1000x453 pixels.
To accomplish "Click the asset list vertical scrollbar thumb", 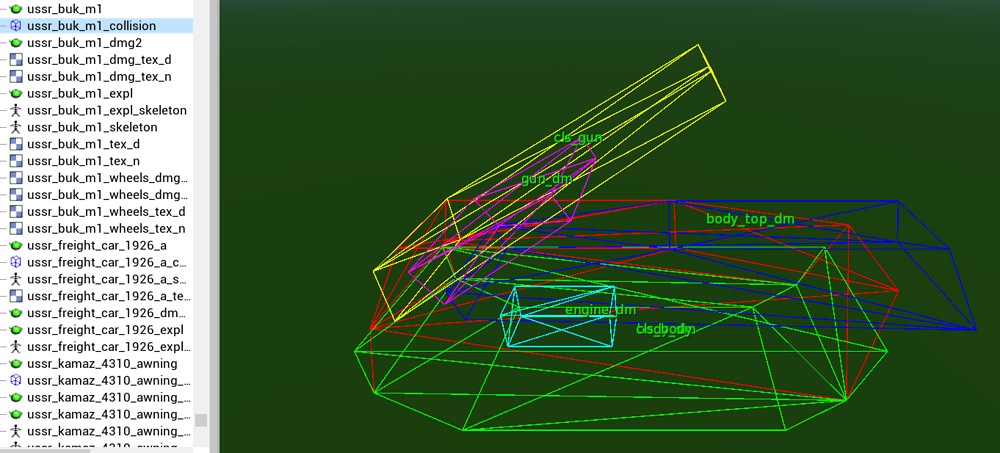I will tap(201, 420).
